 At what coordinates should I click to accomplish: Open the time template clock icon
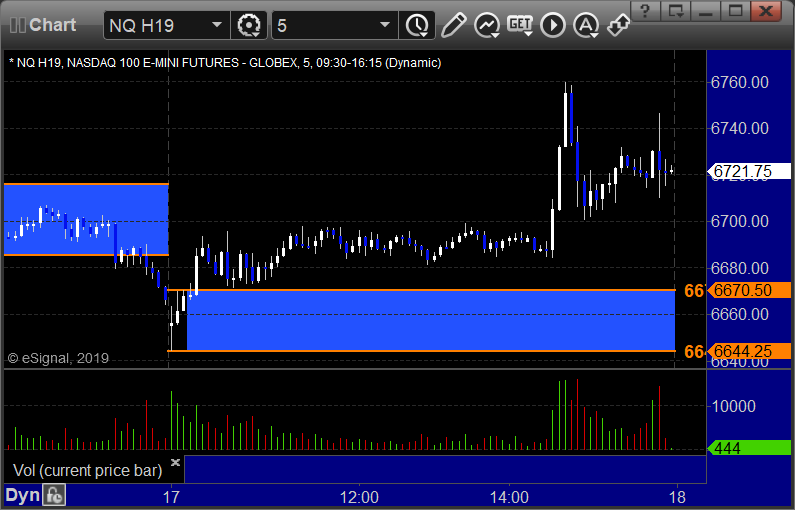(417, 25)
